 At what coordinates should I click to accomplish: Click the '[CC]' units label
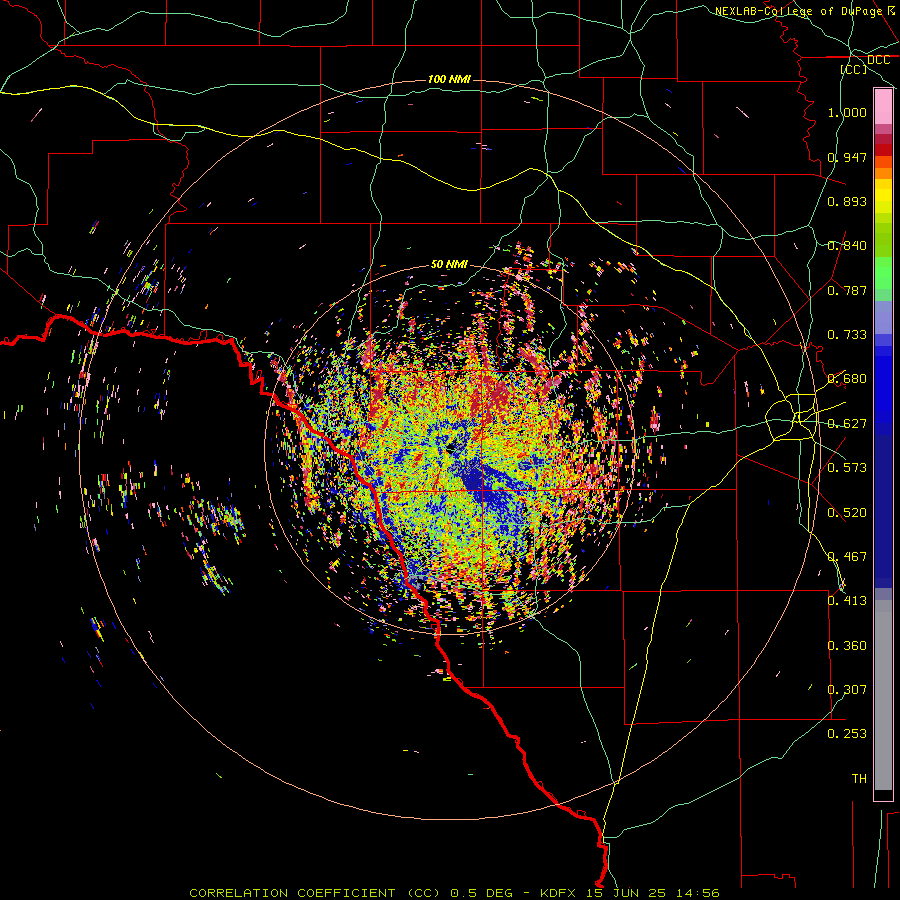[x=854, y=69]
